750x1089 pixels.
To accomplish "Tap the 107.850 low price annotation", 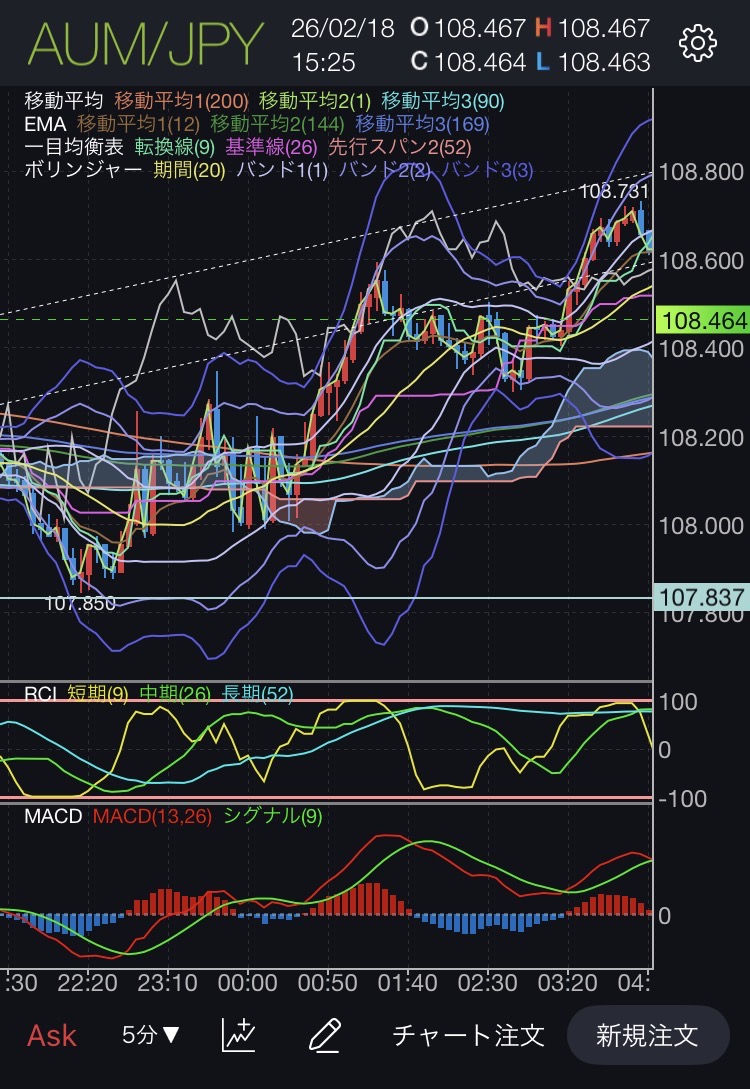I will [80, 604].
